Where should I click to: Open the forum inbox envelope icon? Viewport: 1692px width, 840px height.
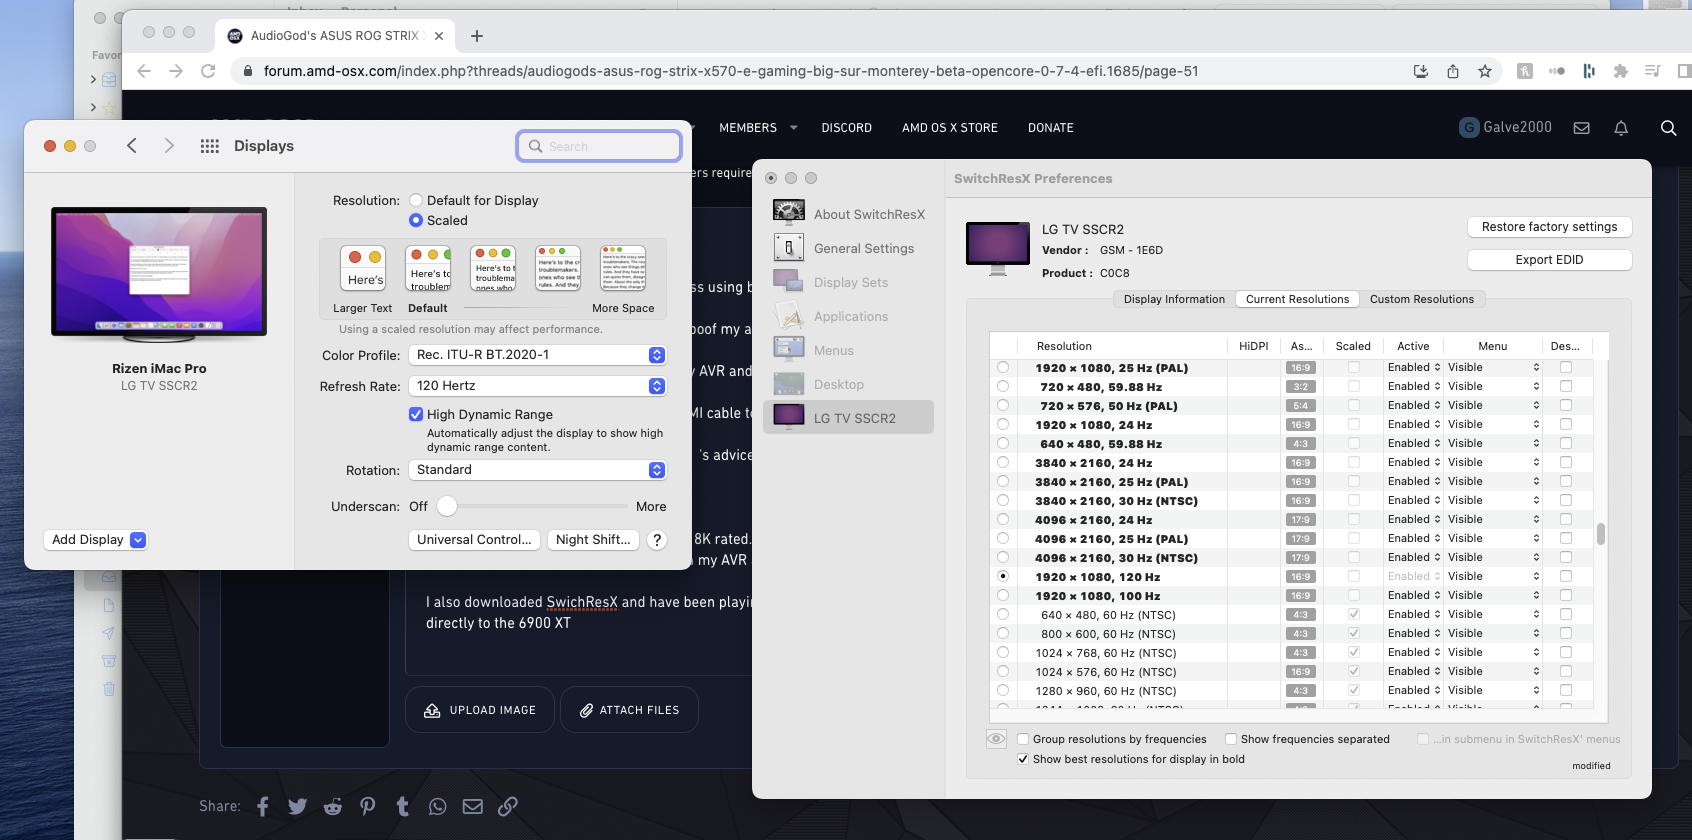coord(1582,128)
